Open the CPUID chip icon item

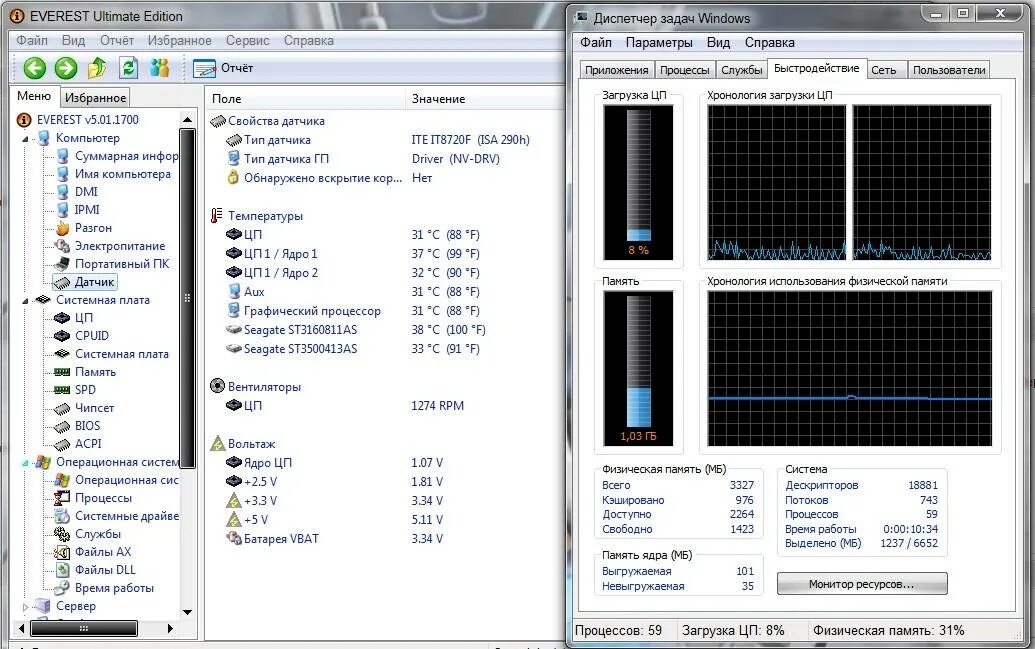[x=62, y=335]
